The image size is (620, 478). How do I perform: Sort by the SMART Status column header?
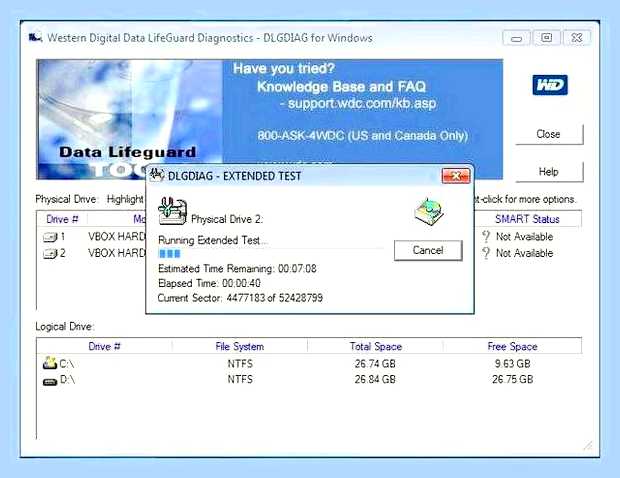[x=527, y=219]
